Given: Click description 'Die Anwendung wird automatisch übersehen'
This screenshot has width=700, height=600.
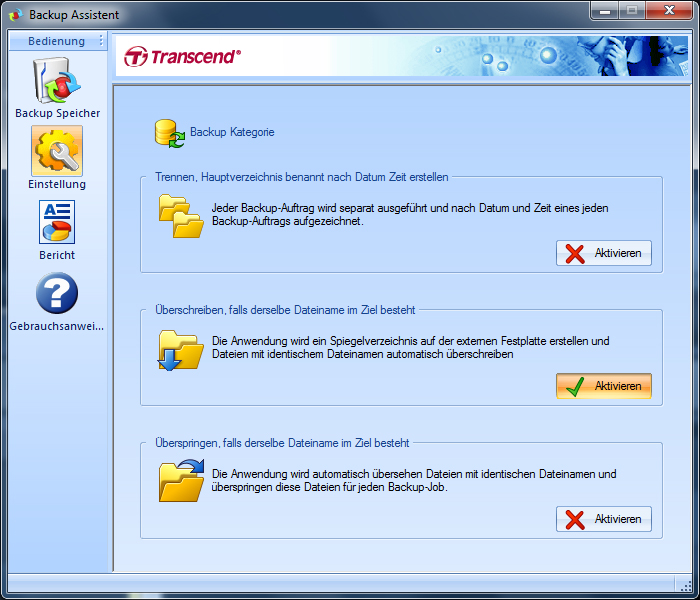Looking at the screenshot, I should (x=414, y=481).
